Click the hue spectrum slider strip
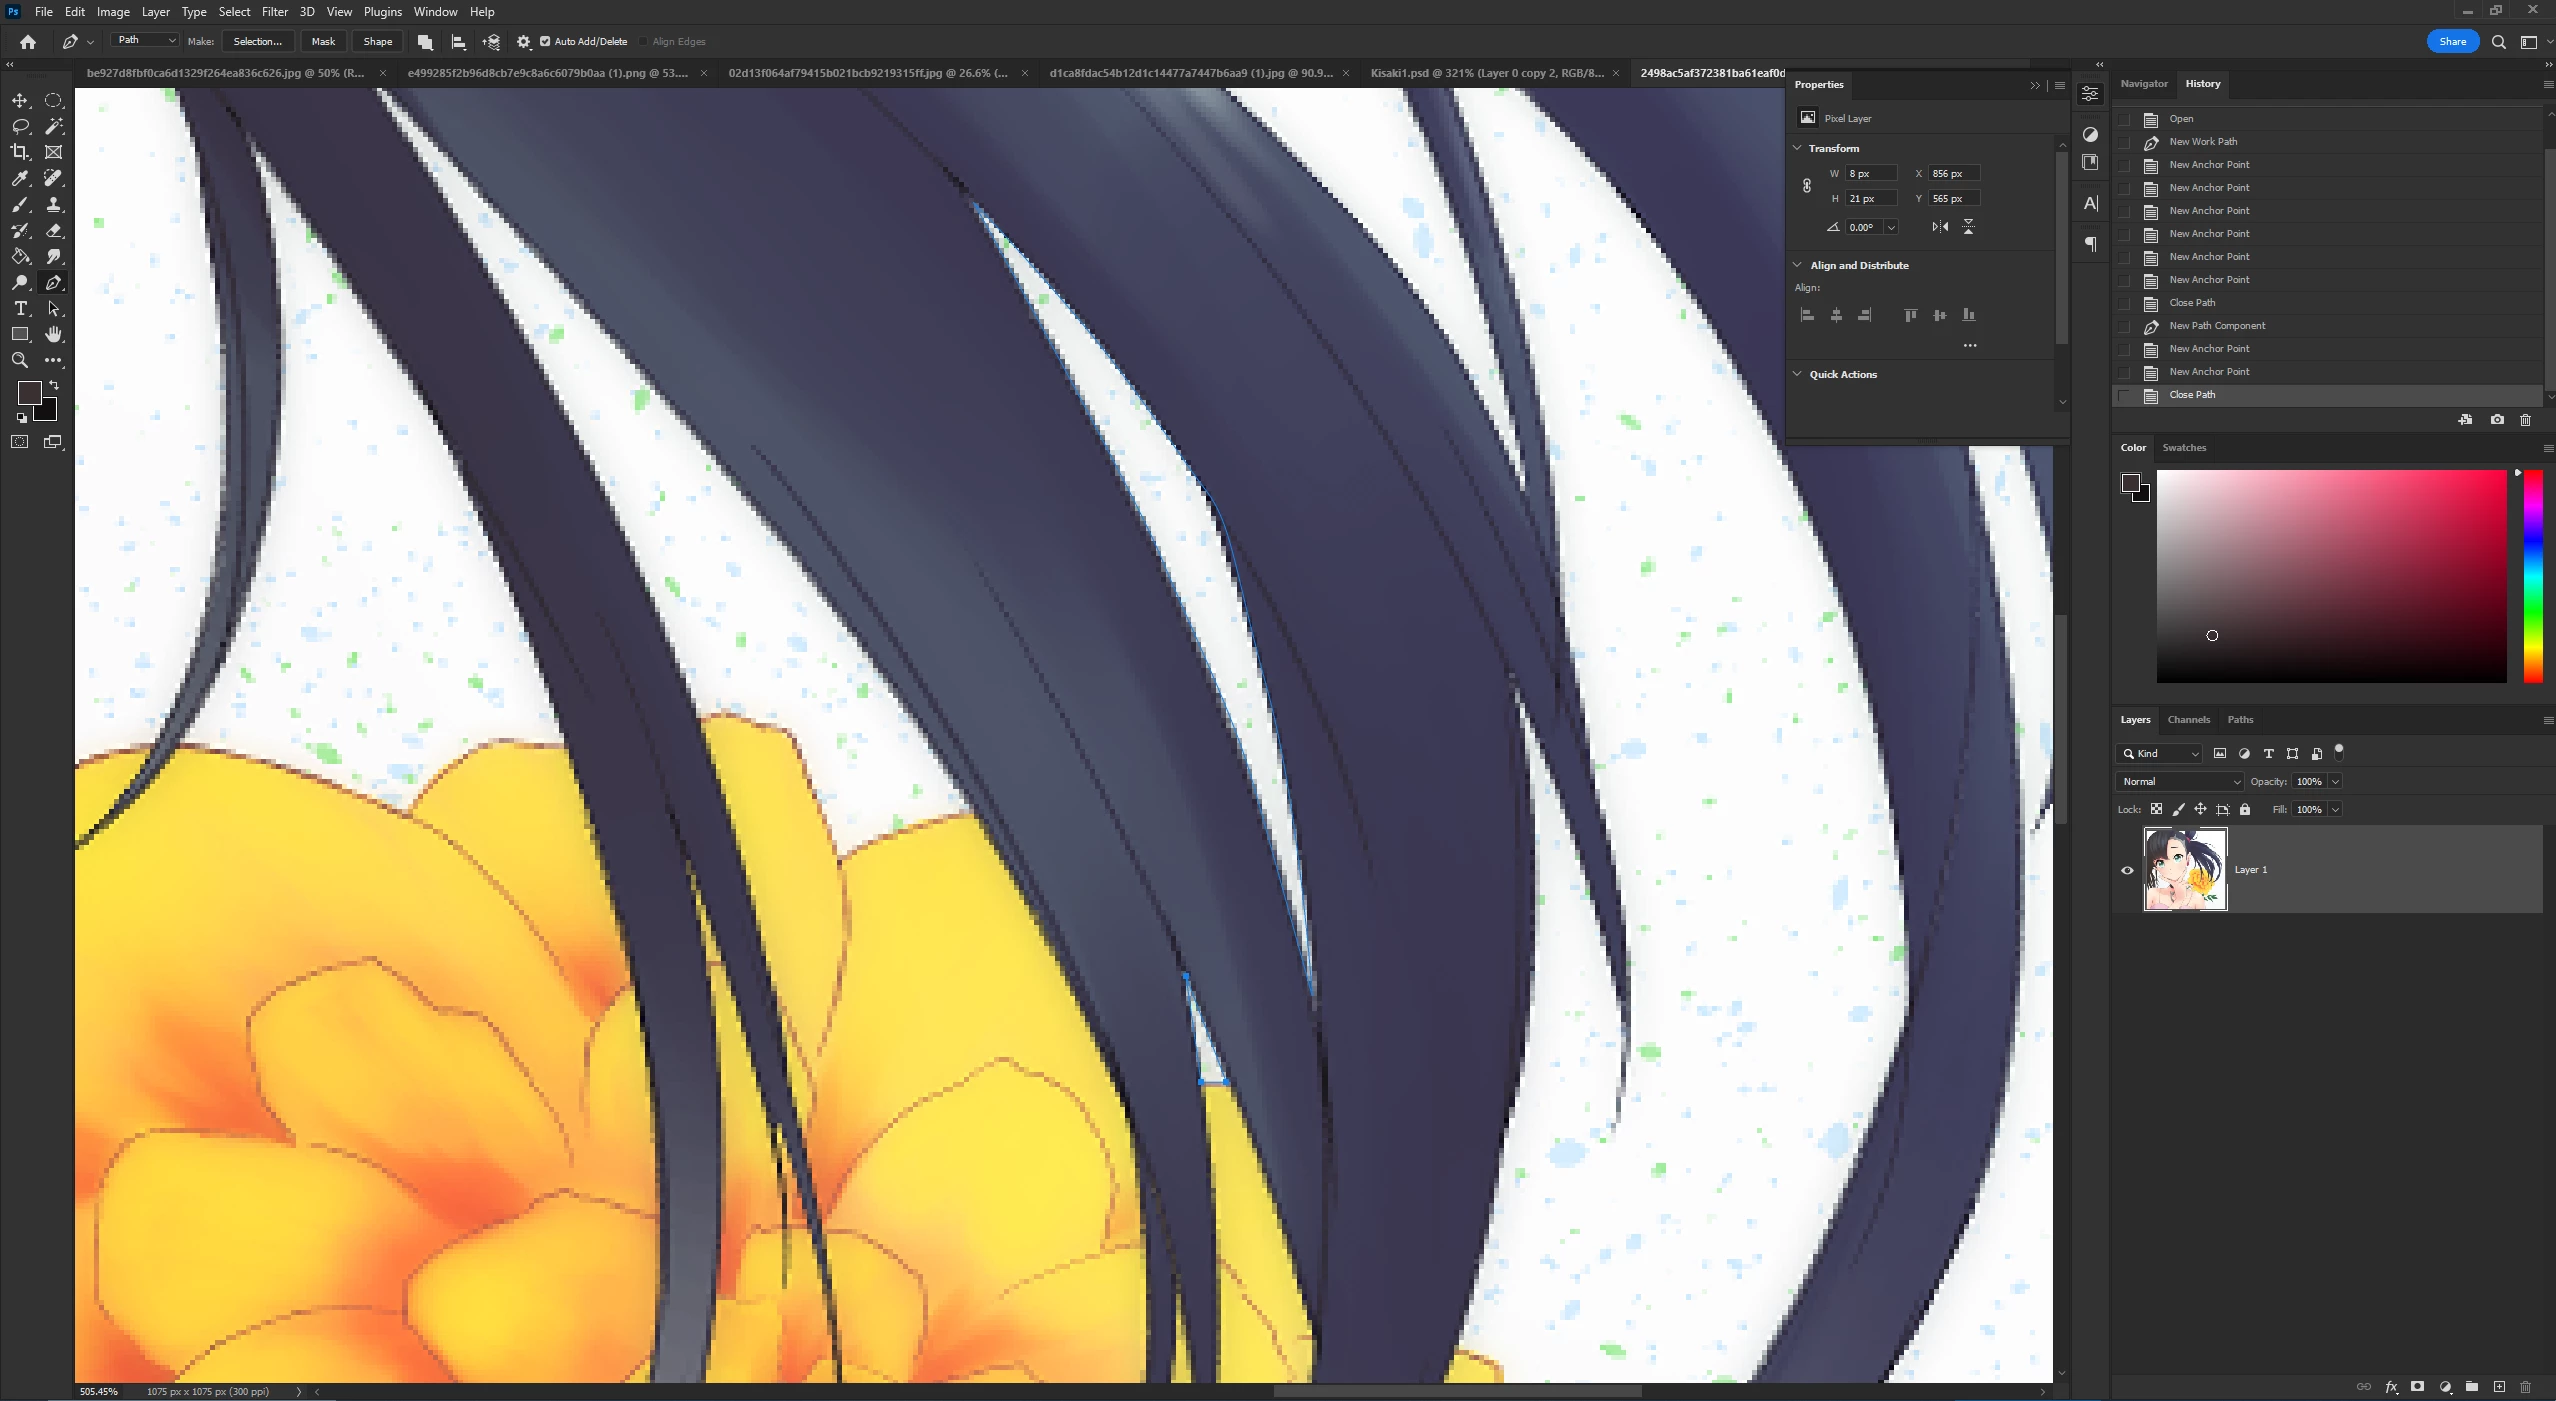 tap(2532, 577)
